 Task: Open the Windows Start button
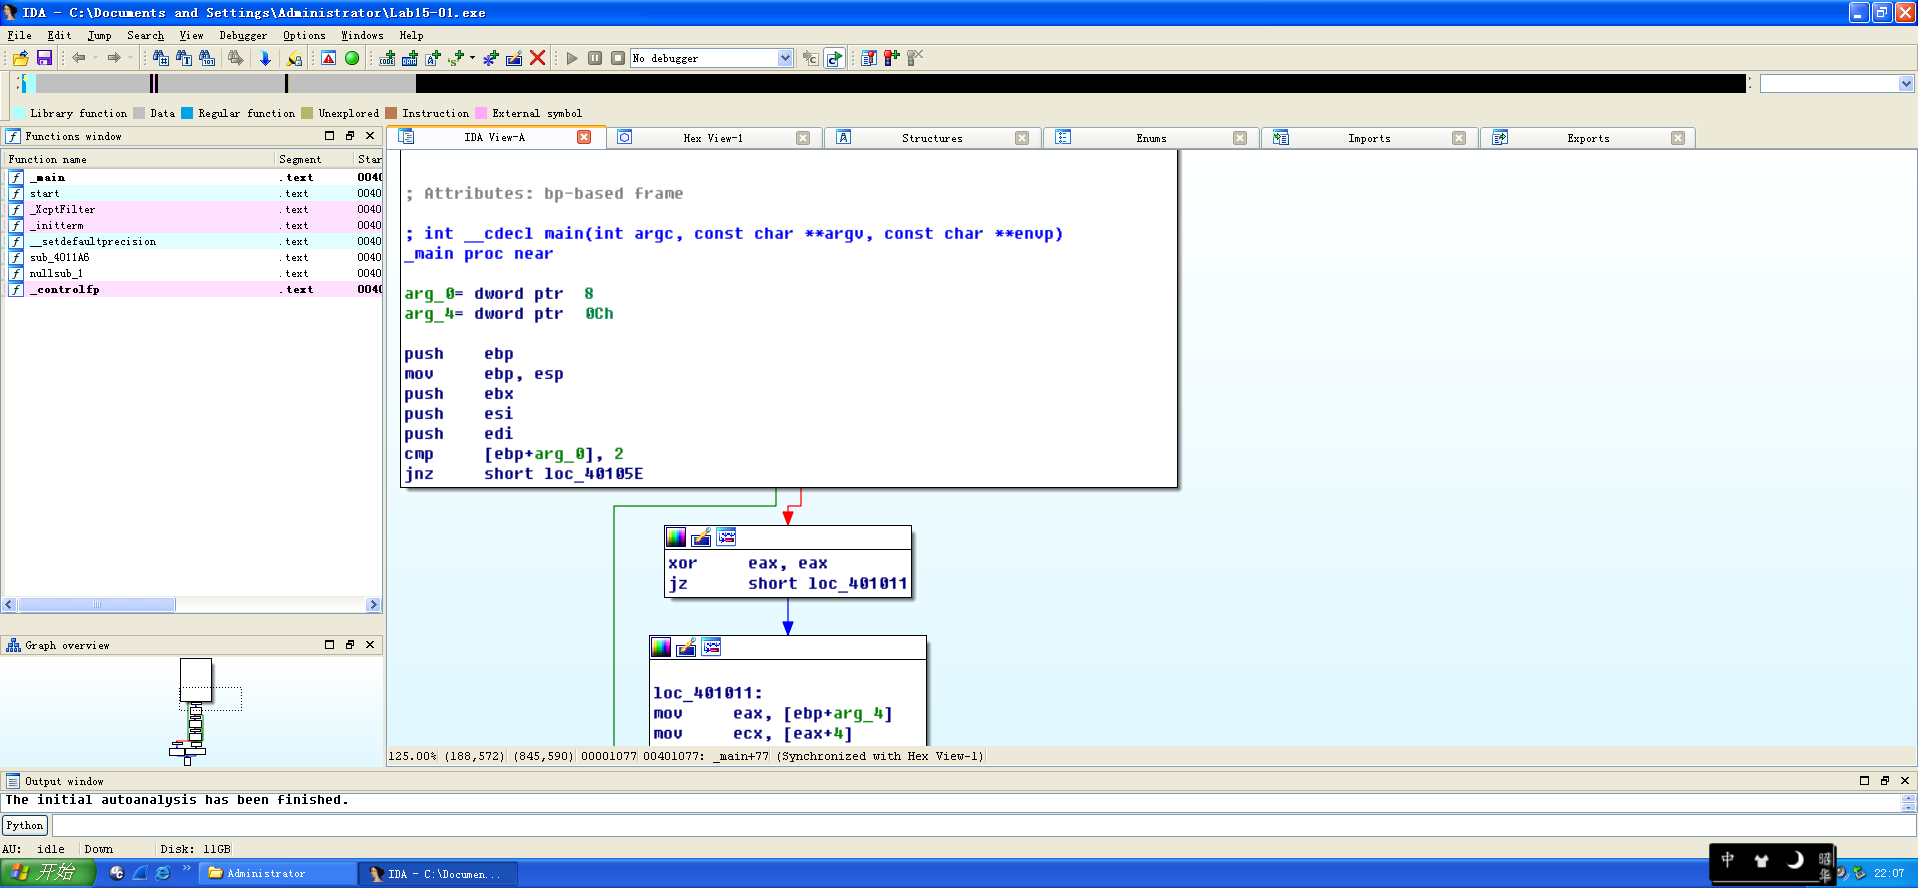46,873
